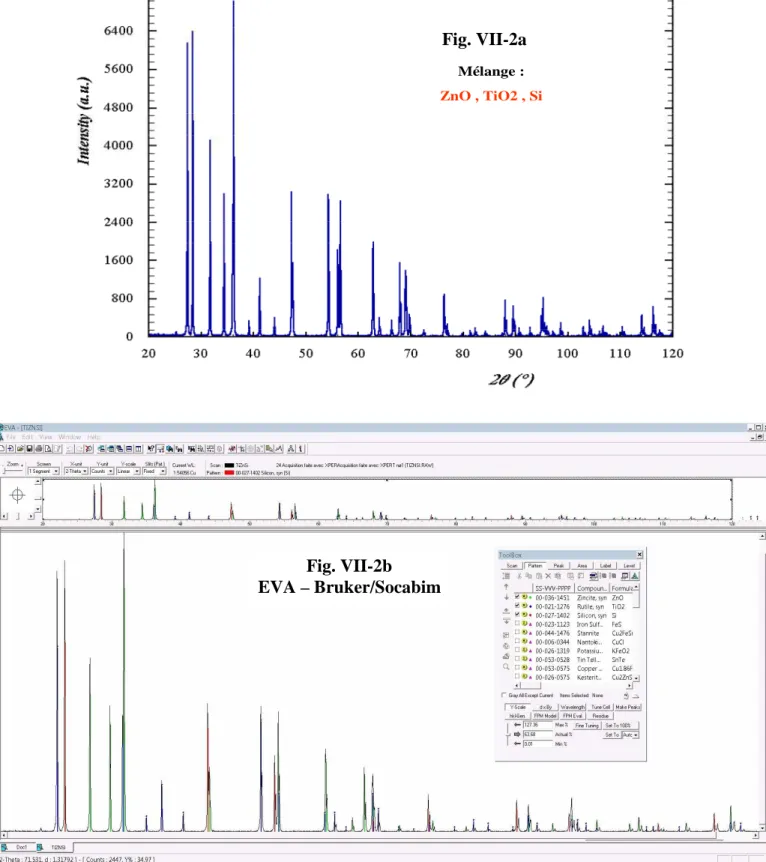
Task: Click the TIZNSI document icon at bottom
Action: [x=40, y=847]
